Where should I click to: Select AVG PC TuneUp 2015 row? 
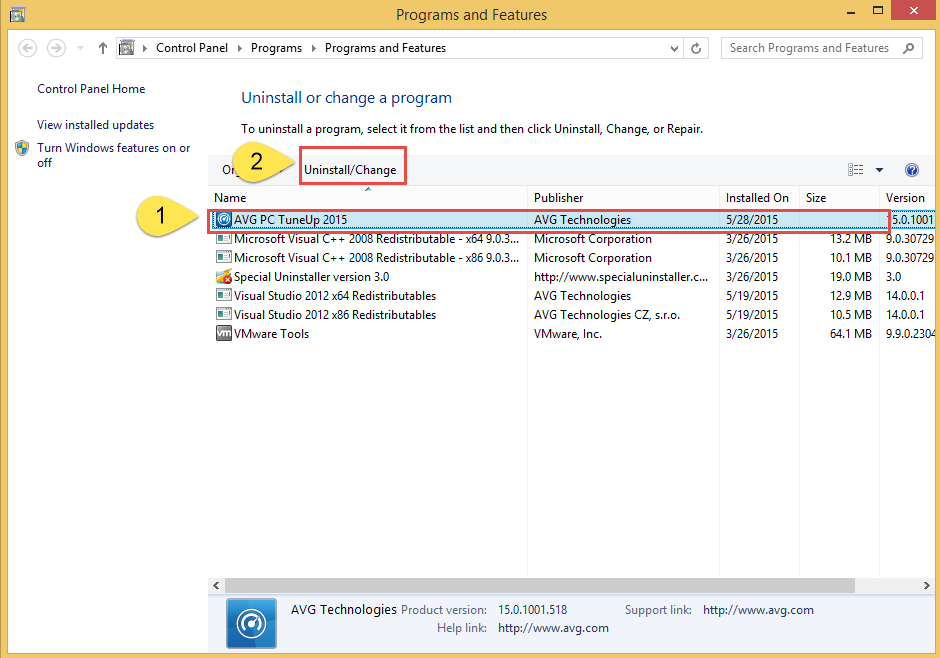coord(573,220)
